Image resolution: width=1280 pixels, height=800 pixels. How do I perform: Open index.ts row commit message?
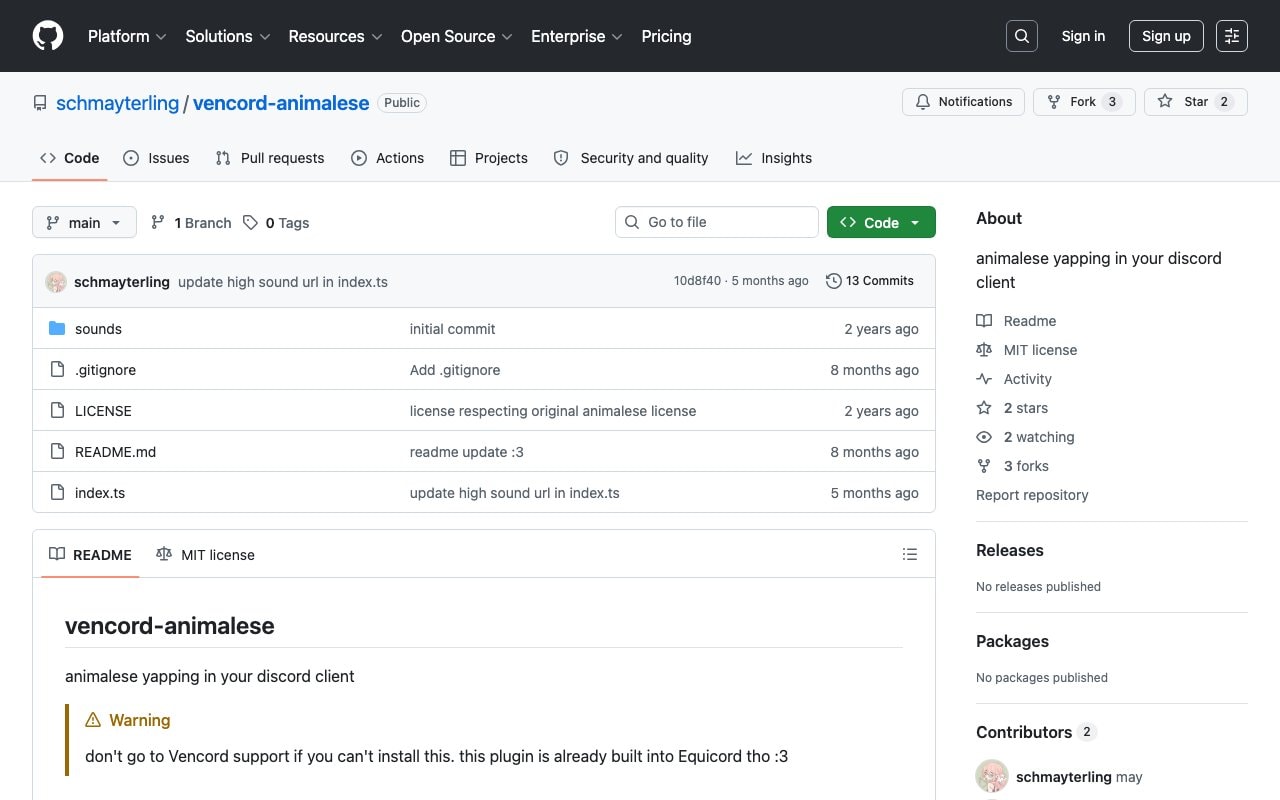[x=515, y=493]
